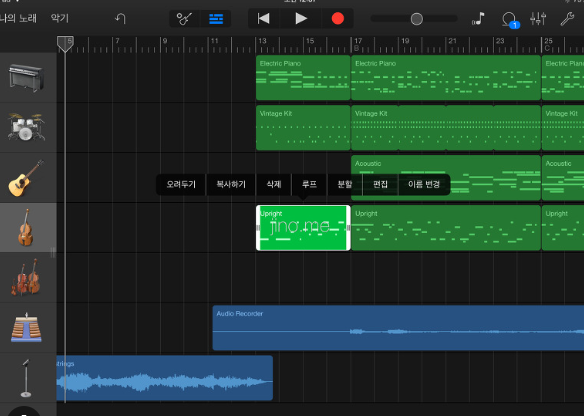Undo the last action
584x416 pixels.
point(120,18)
